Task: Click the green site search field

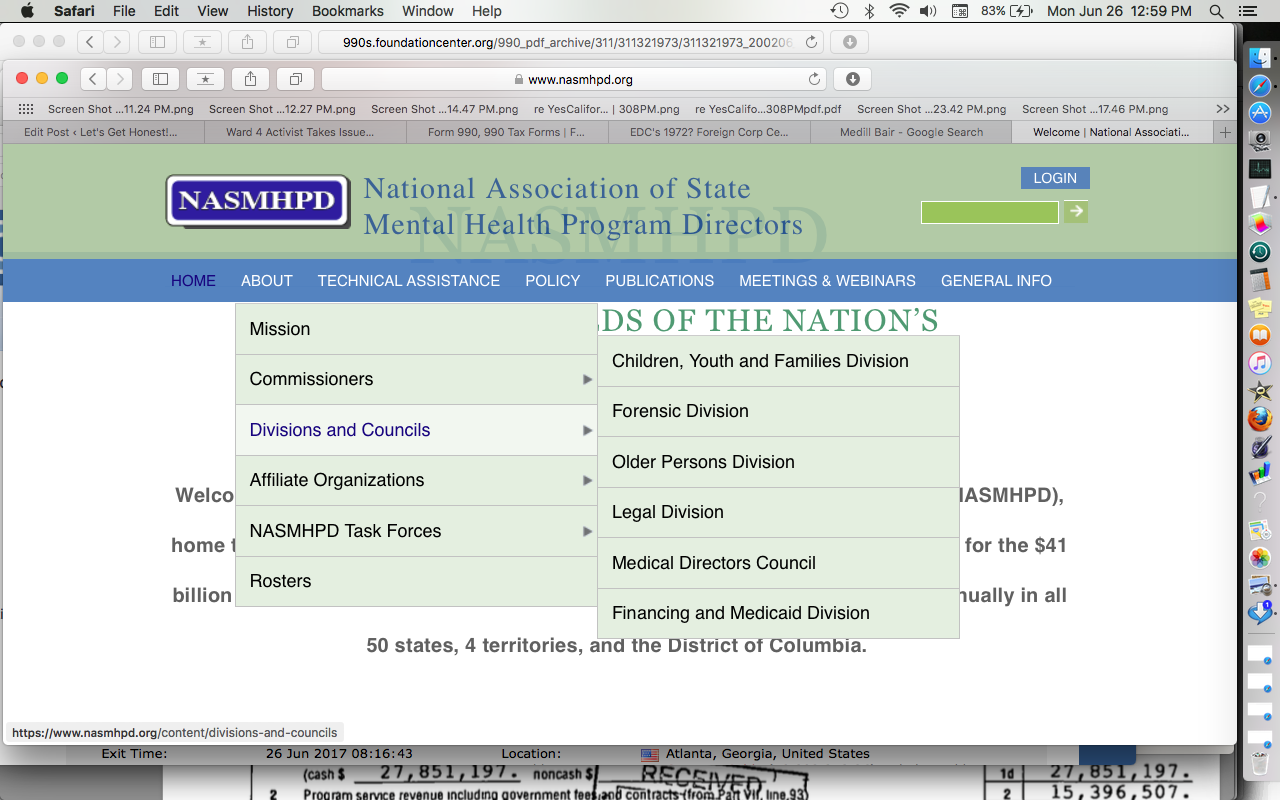Action: pyautogui.click(x=989, y=212)
